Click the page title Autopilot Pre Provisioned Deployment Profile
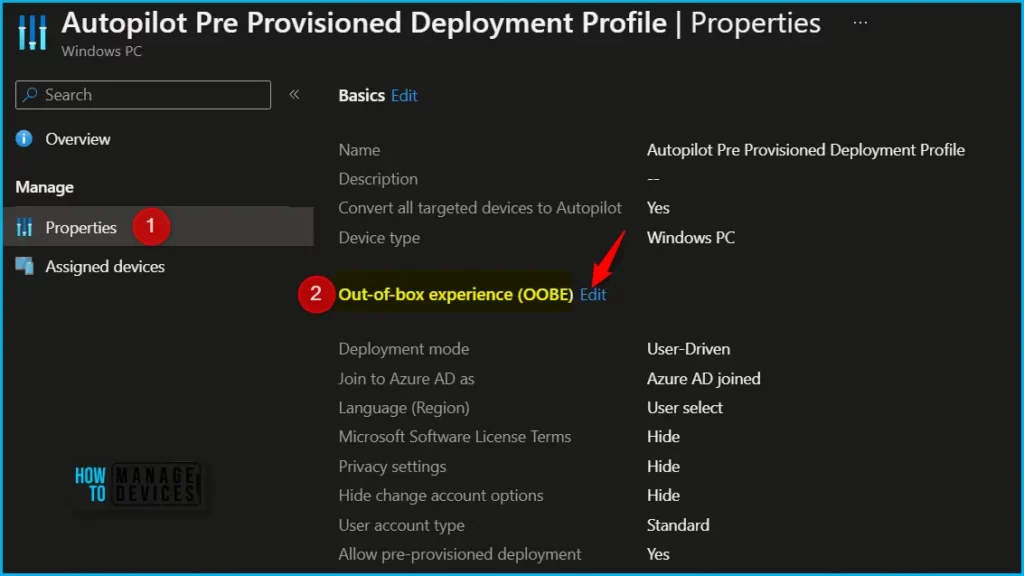The image size is (1024, 576). pos(364,23)
